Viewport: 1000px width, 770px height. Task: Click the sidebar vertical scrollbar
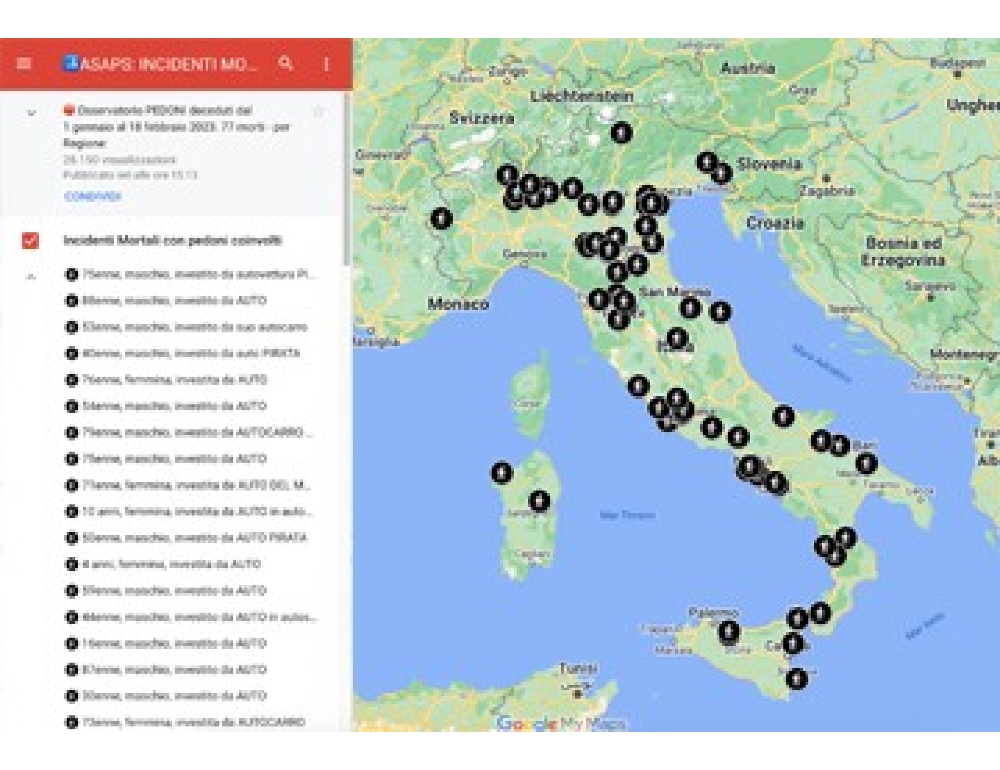pyautogui.click(x=347, y=179)
